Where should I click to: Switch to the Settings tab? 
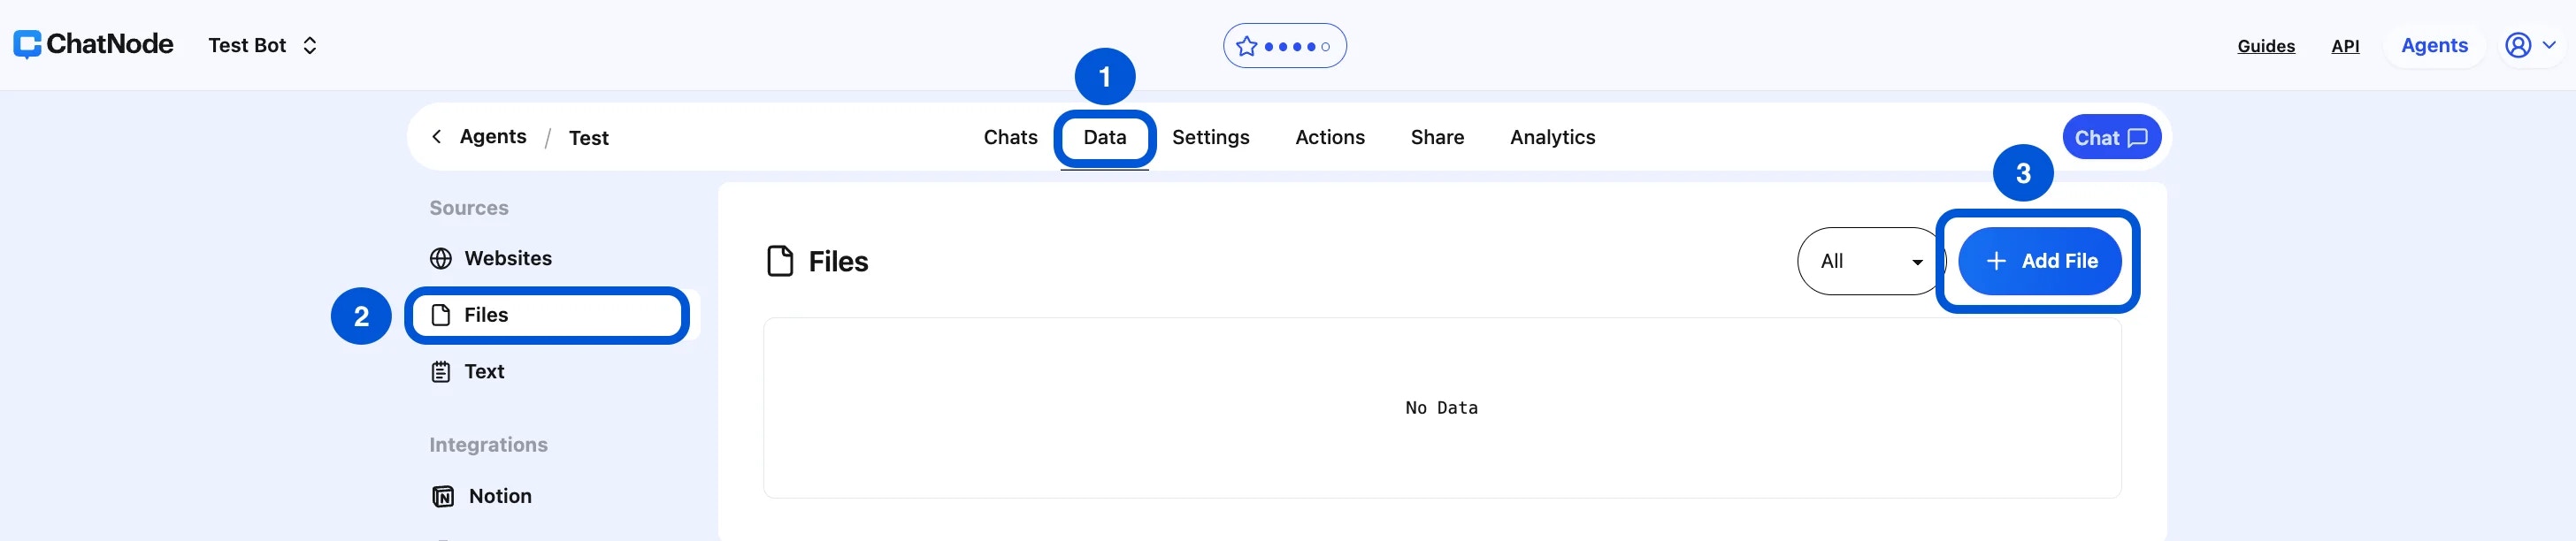click(1210, 137)
